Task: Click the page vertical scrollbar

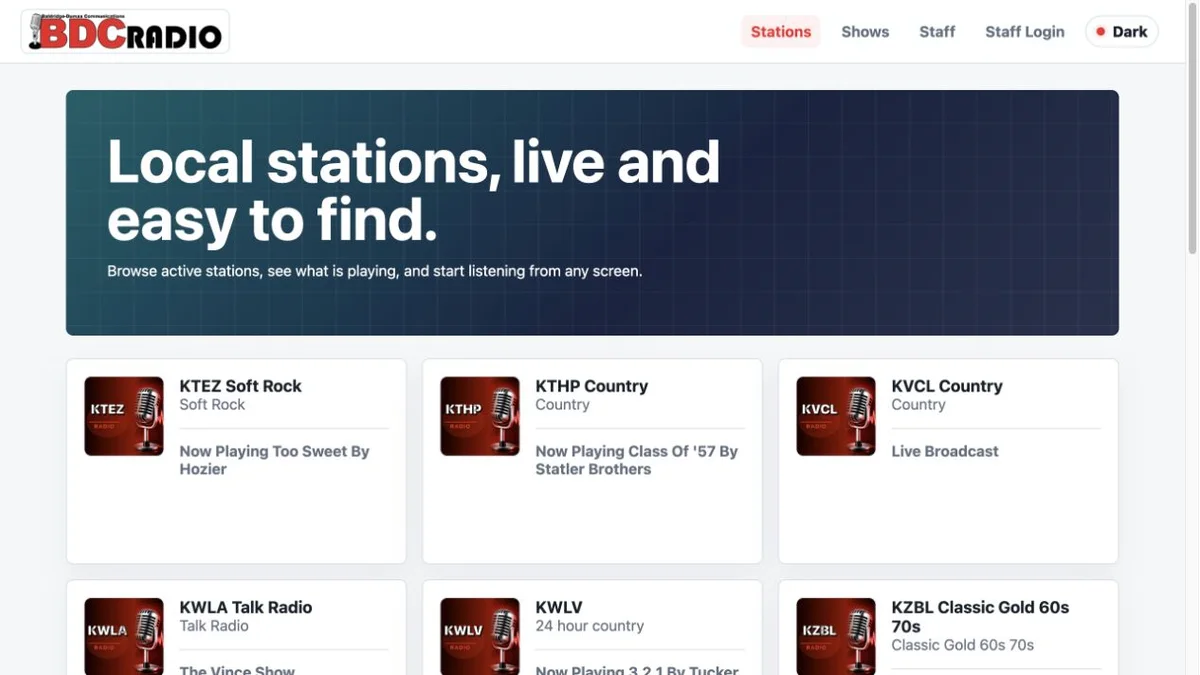Action: tap(1192, 128)
